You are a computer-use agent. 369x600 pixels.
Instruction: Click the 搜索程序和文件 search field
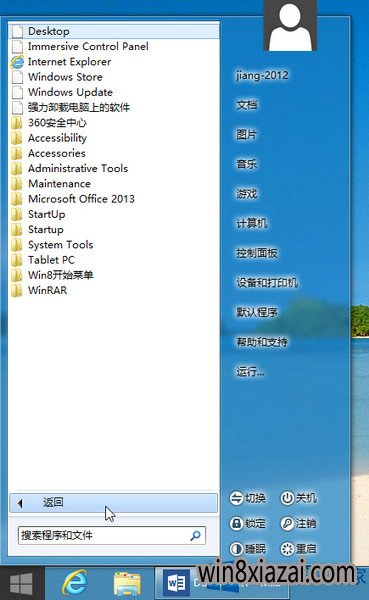[x=112, y=535]
